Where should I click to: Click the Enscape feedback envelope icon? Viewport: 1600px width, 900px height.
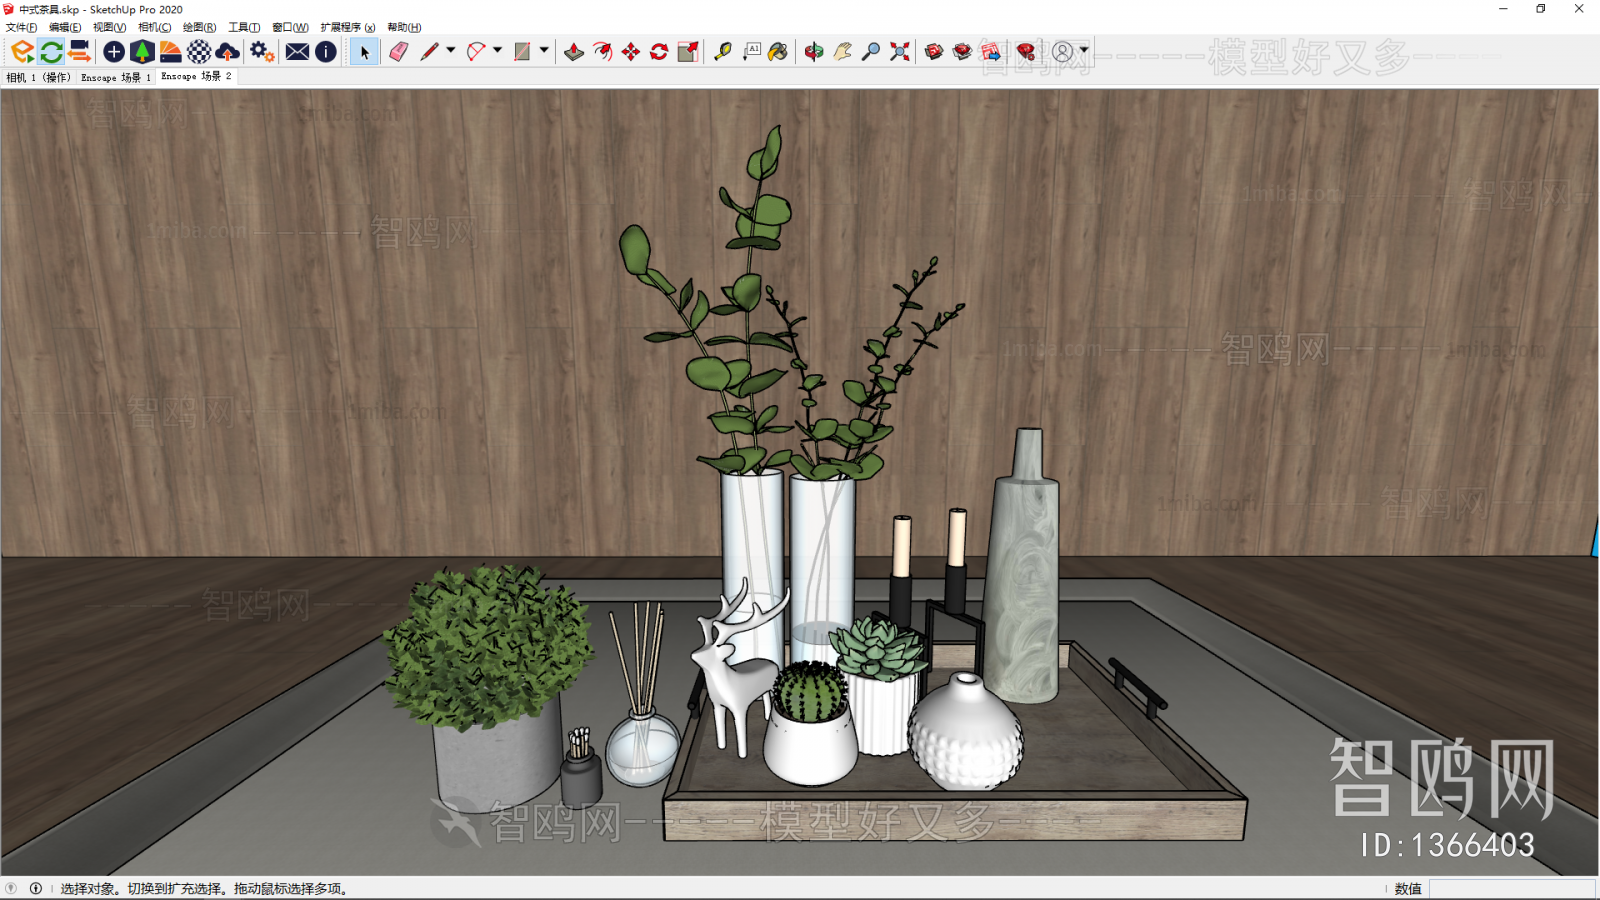tap(297, 52)
